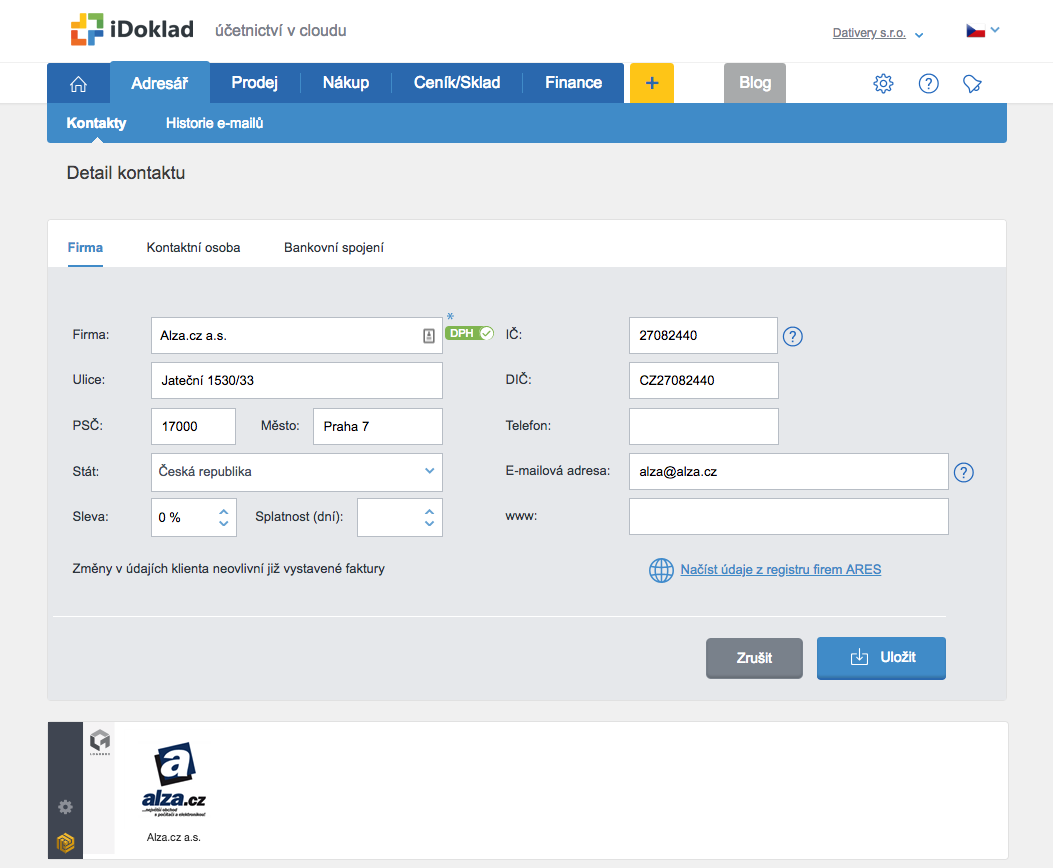This screenshot has height=868, width=1053.
Task: Switch to the Kontaktní osoba tab
Action: pos(193,247)
